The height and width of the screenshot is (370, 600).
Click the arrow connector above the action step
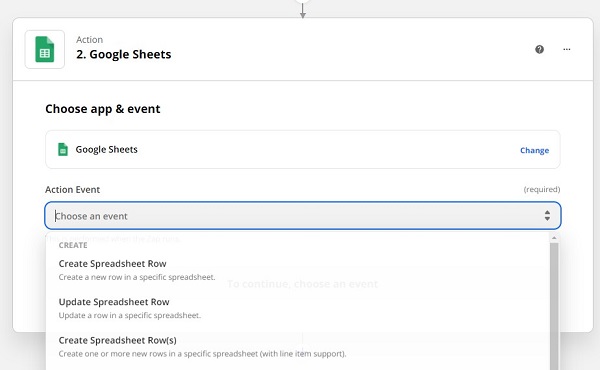pyautogui.click(x=303, y=10)
